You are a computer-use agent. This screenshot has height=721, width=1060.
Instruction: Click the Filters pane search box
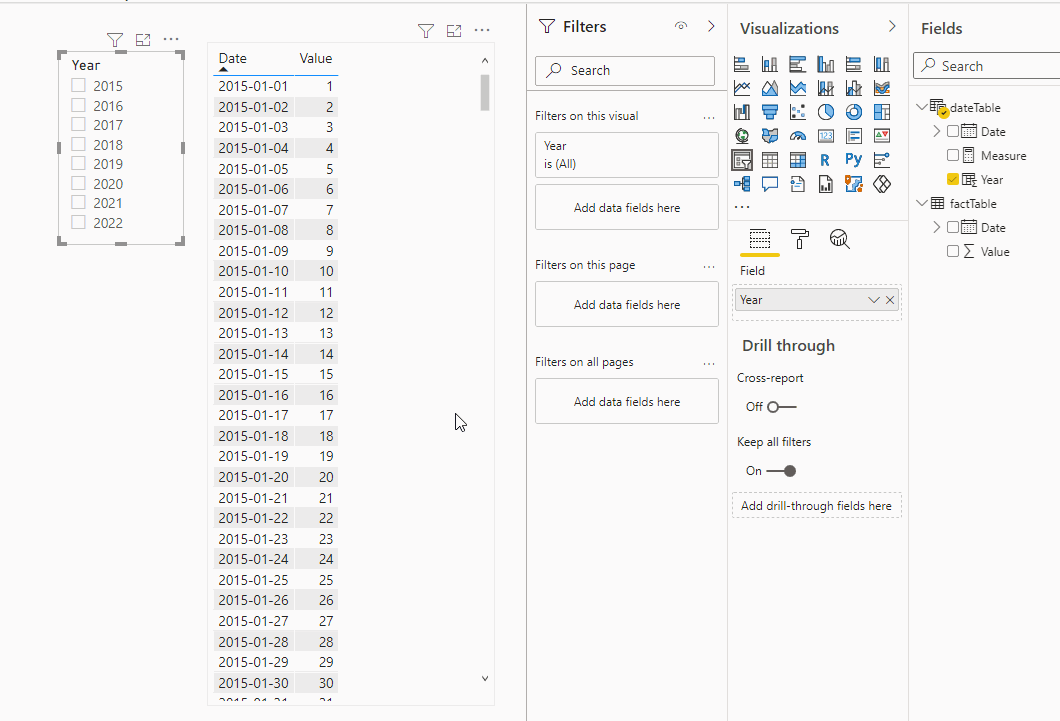625,70
